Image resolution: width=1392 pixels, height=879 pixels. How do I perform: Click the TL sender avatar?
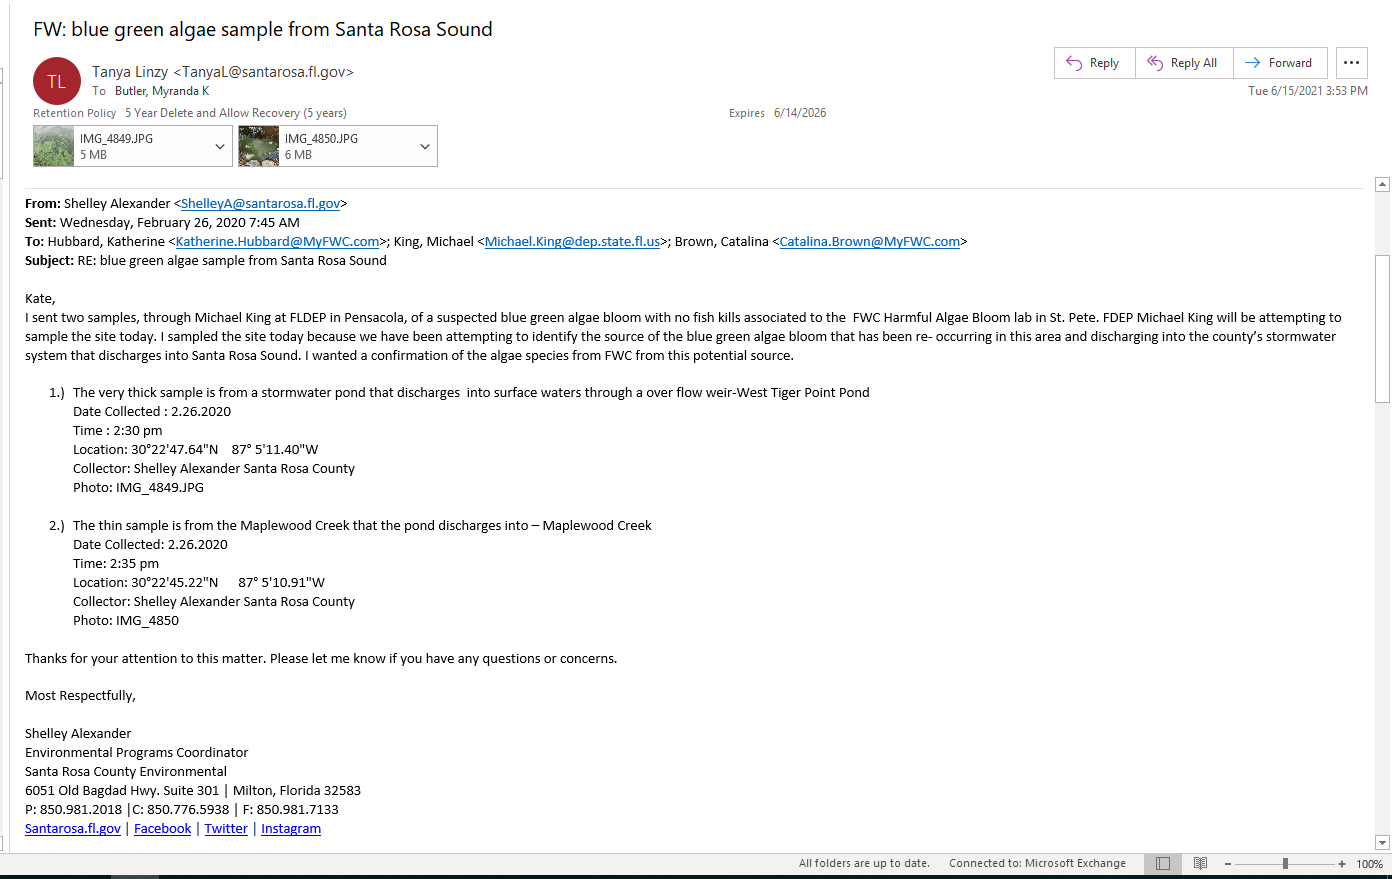57,81
